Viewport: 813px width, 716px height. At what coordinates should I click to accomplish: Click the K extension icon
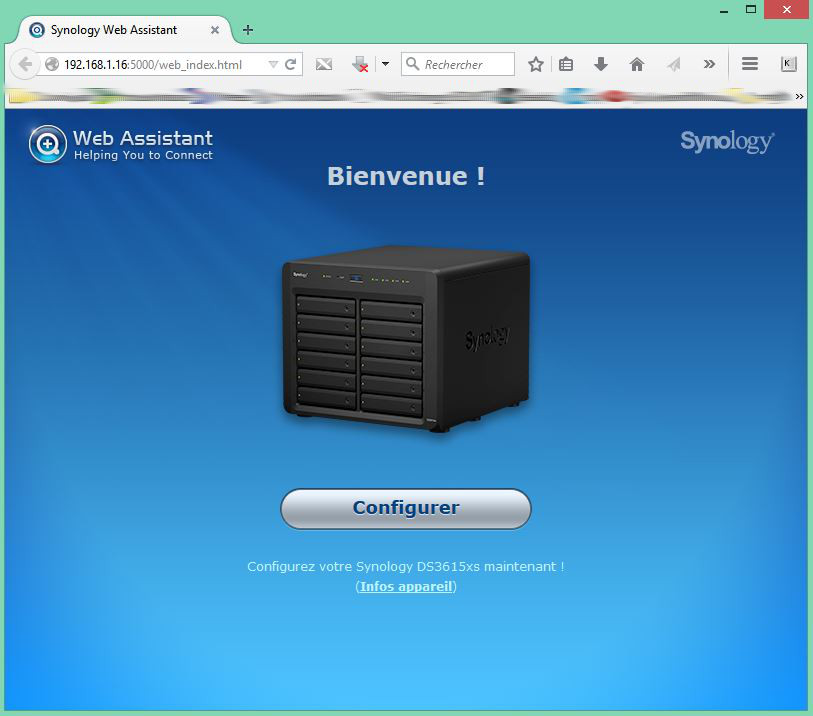tap(788, 64)
